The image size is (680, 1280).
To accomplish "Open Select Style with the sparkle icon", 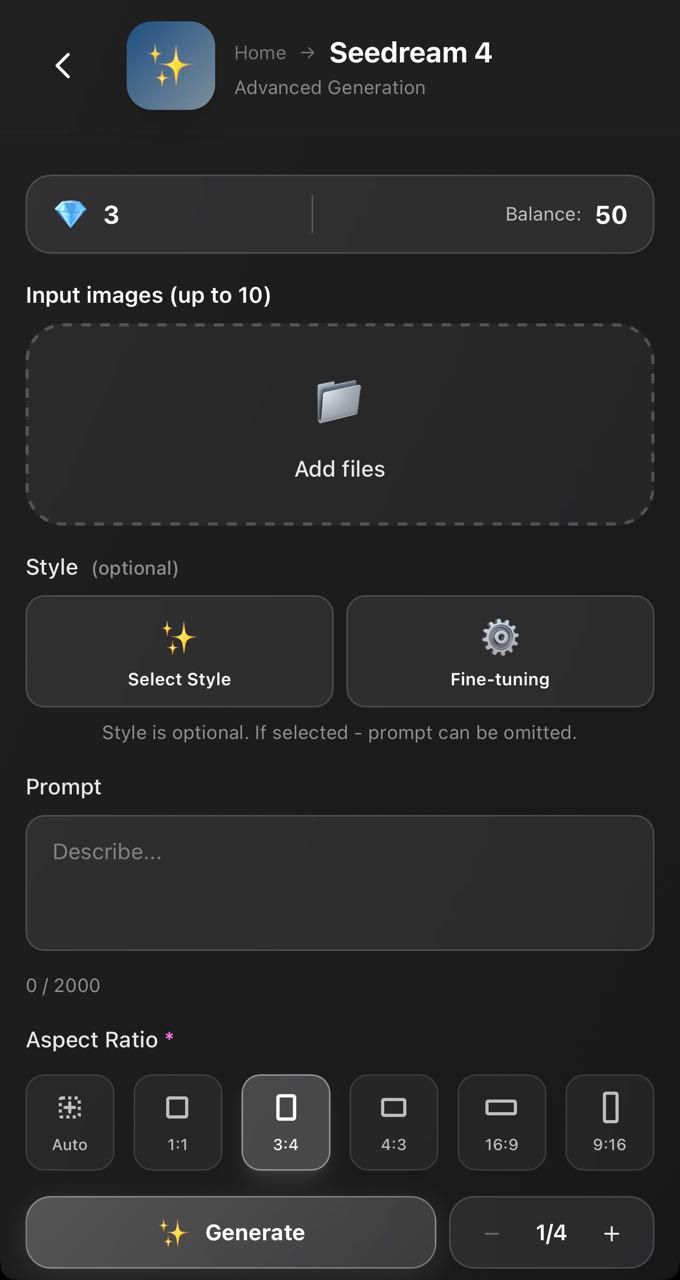I will [179, 637].
